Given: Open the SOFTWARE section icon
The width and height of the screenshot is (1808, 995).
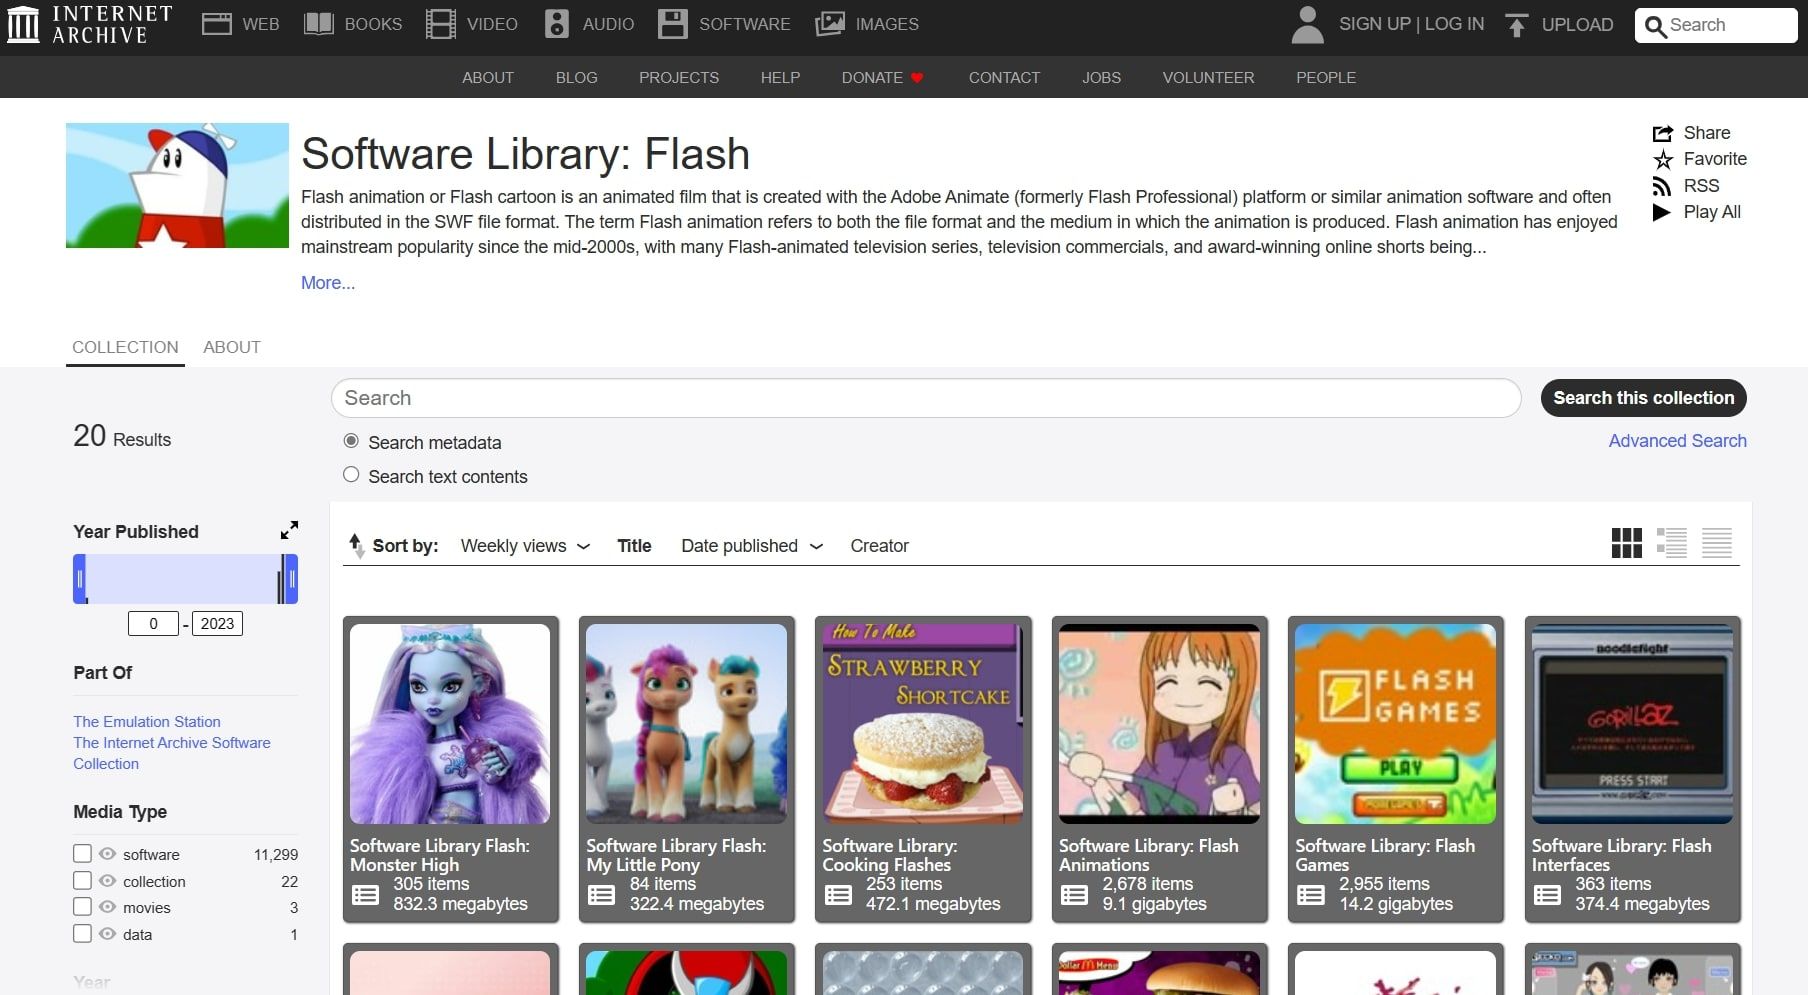Looking at the screenshot, I should tap(674, 23).
